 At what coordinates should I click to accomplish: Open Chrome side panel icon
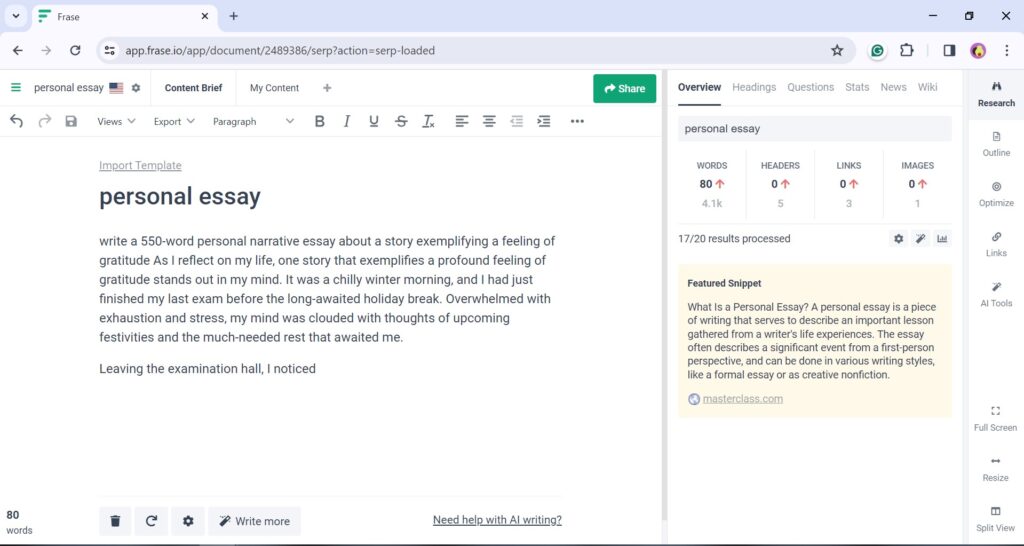(x=949, y=50)
